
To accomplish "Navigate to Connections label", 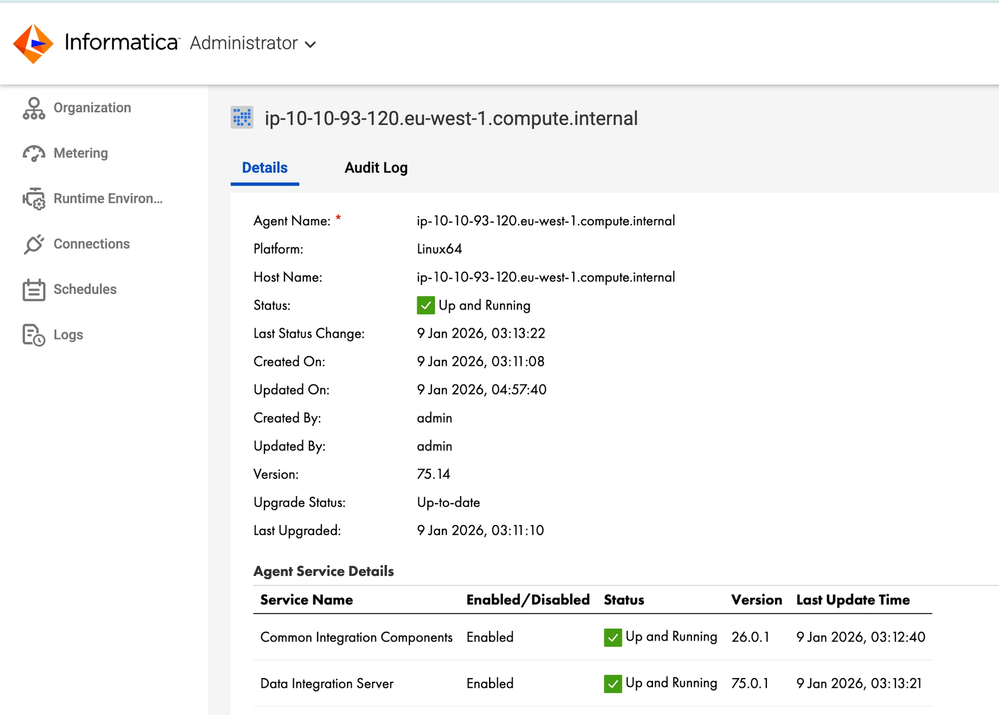I will [92, 243].
